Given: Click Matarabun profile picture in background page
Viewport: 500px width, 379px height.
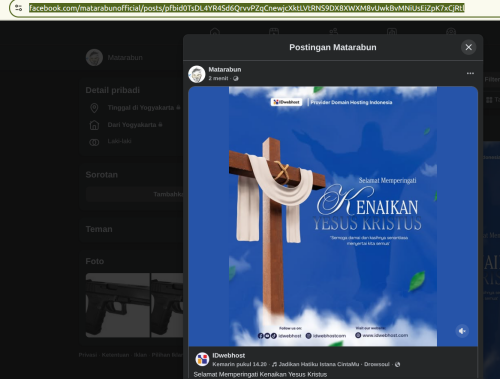Looking at the screenshot, I should pyautogui.click(x=94, y=57).
